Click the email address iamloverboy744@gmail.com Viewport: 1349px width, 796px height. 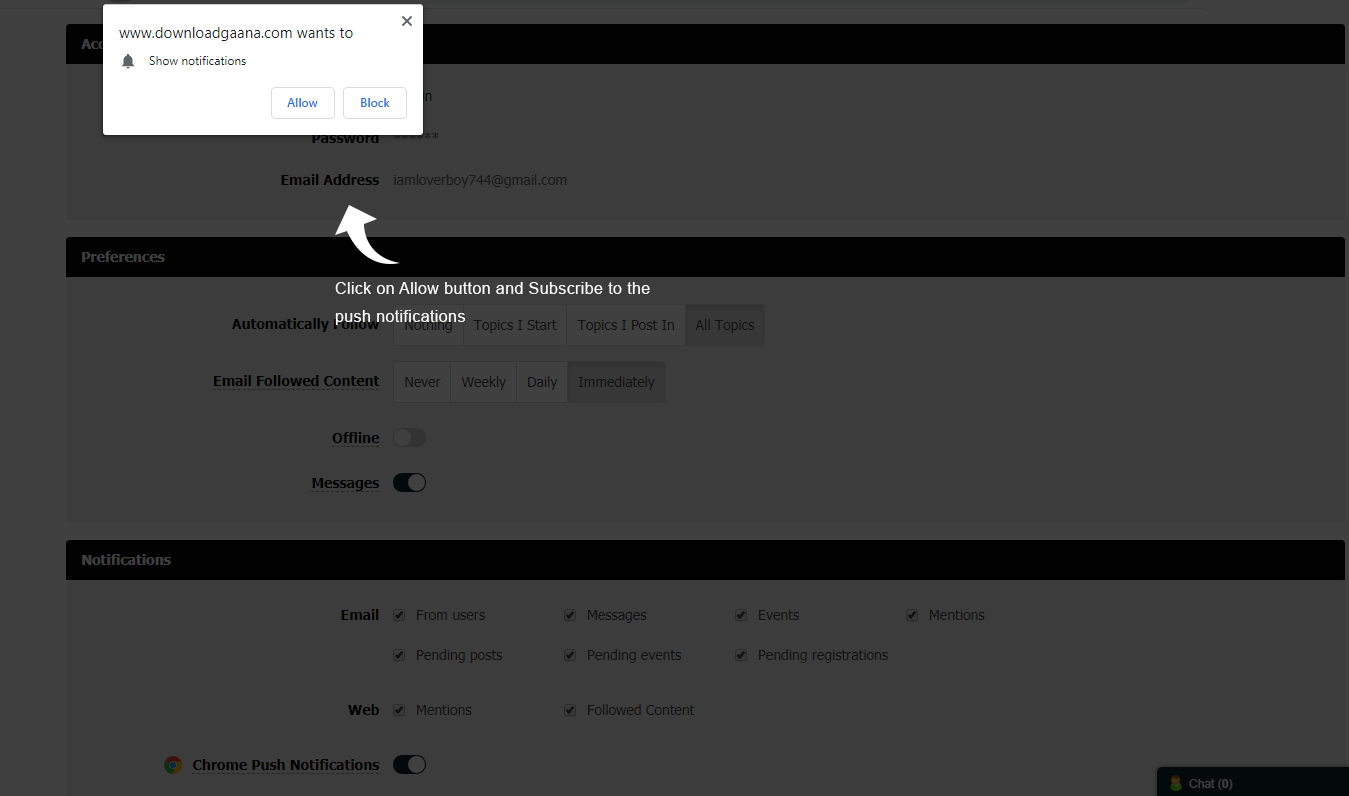(480, 180)
